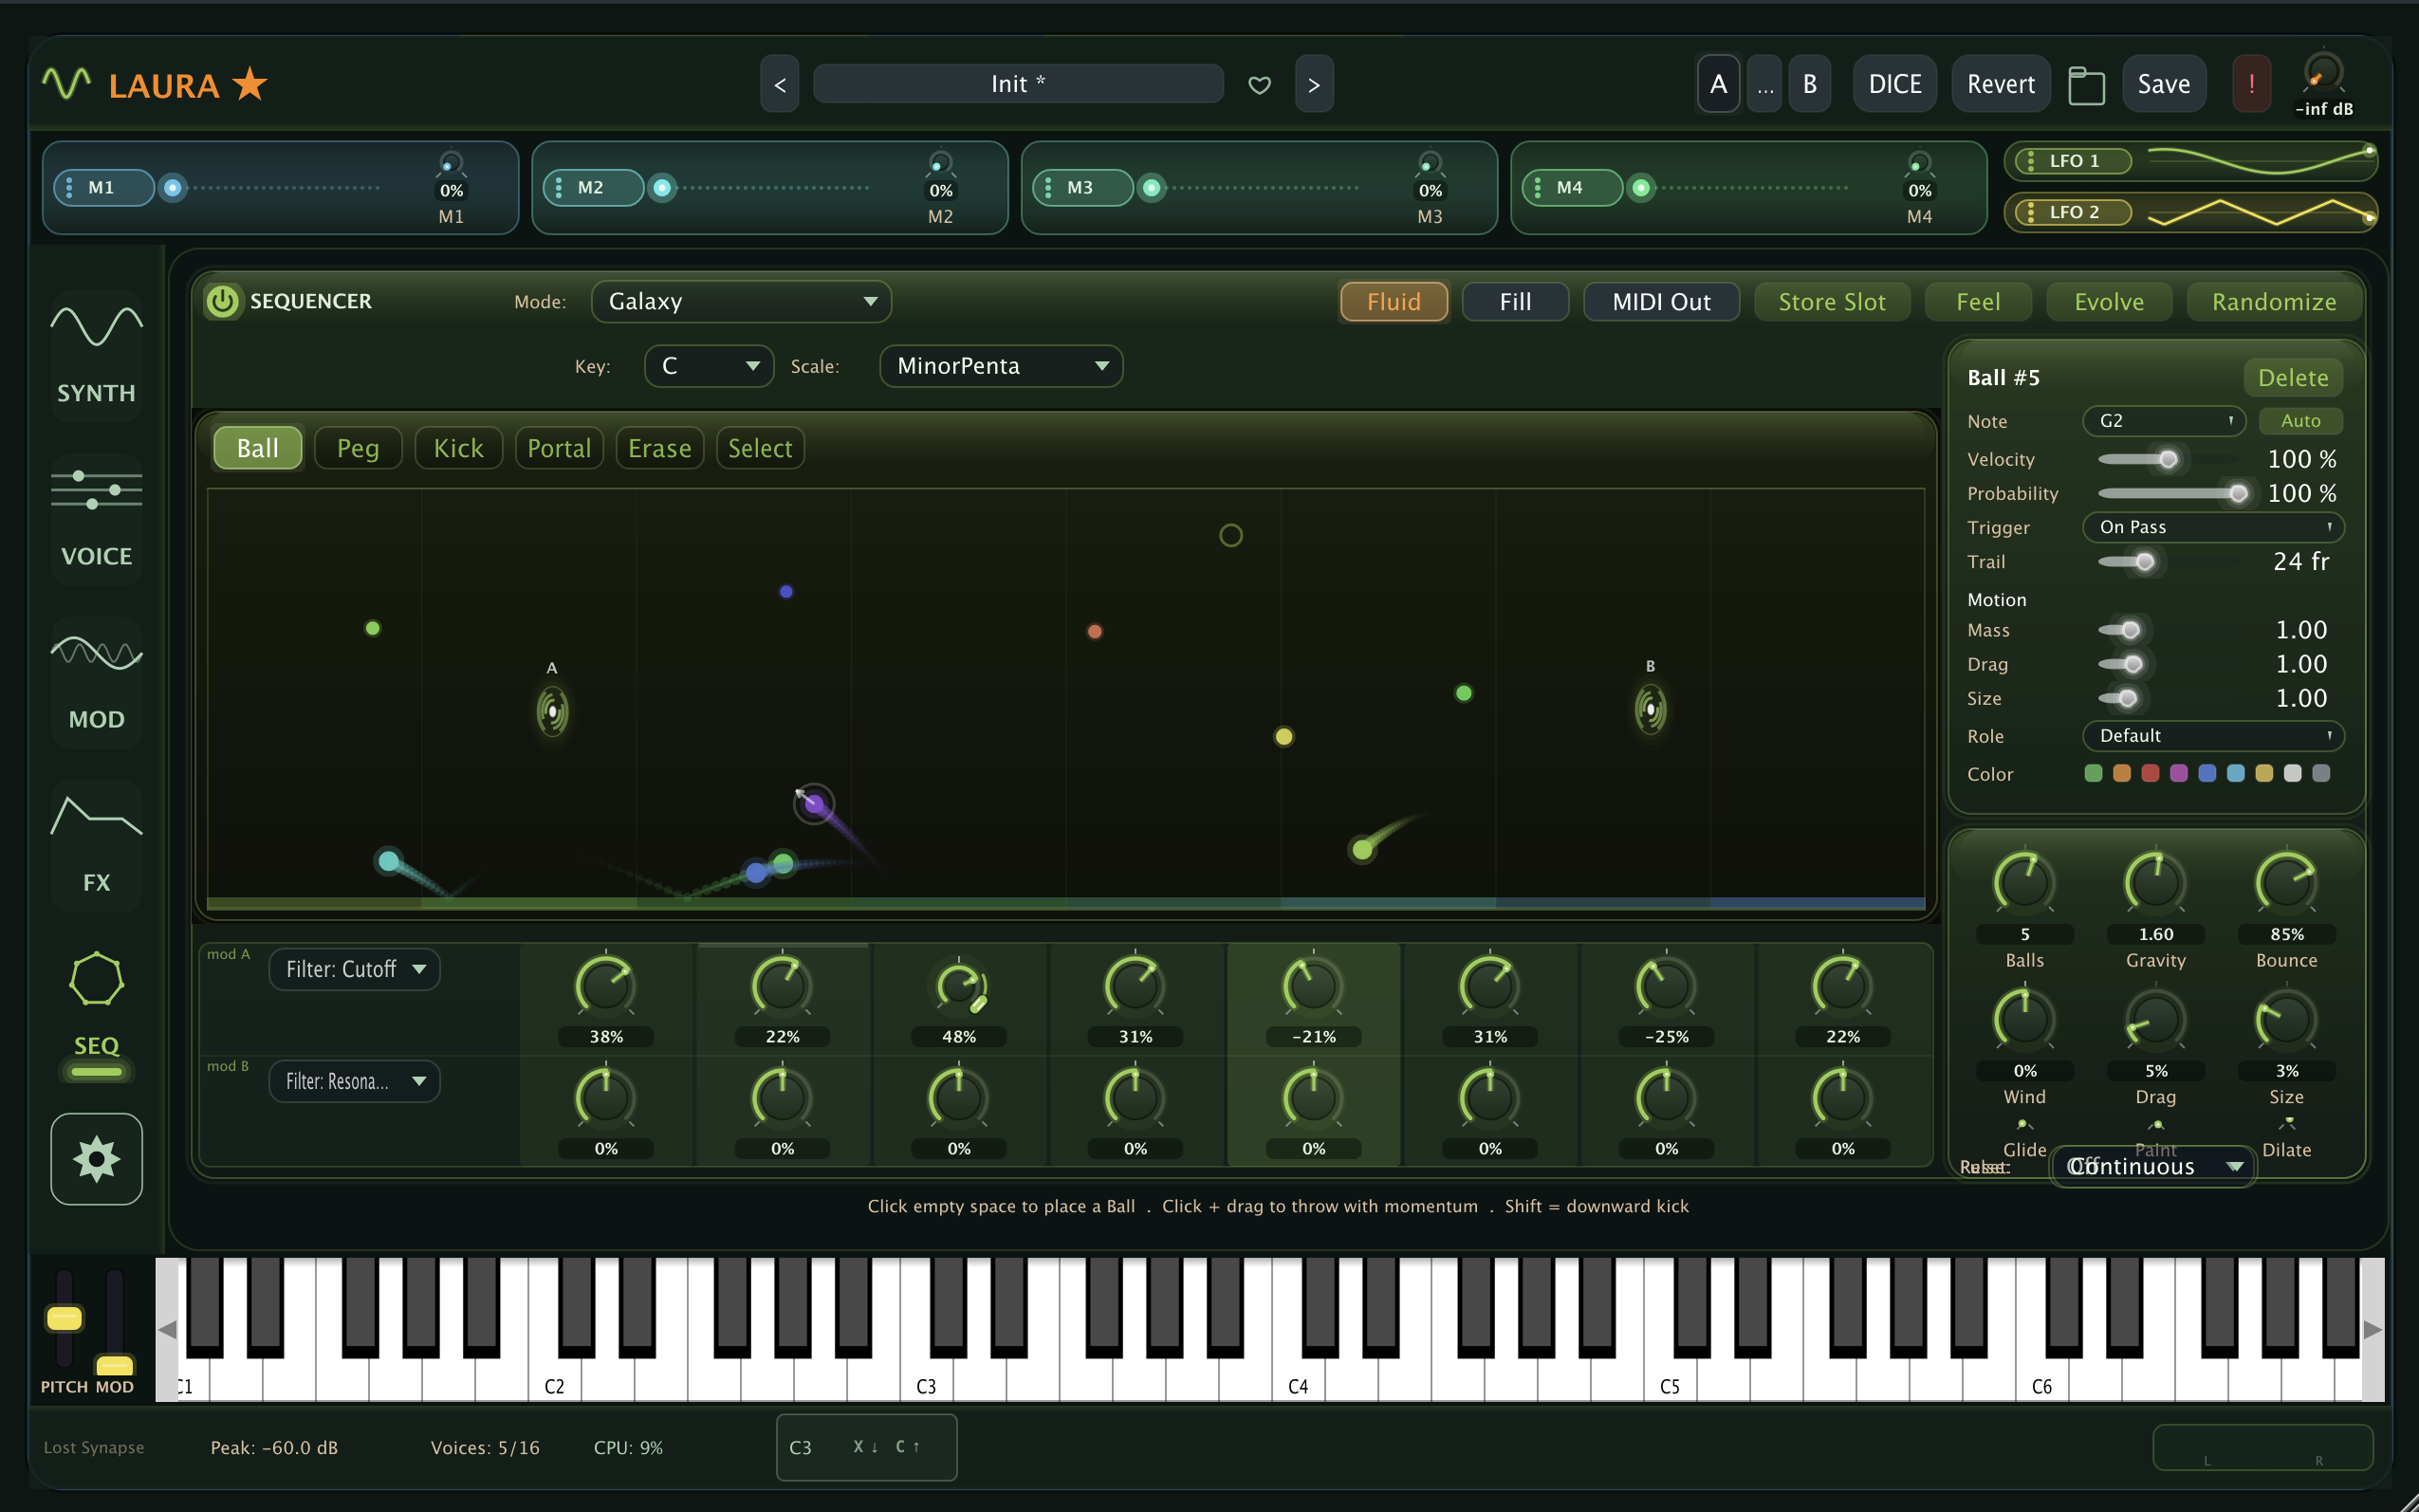Toggle the M4 macro enable dot

[1641, 188]
